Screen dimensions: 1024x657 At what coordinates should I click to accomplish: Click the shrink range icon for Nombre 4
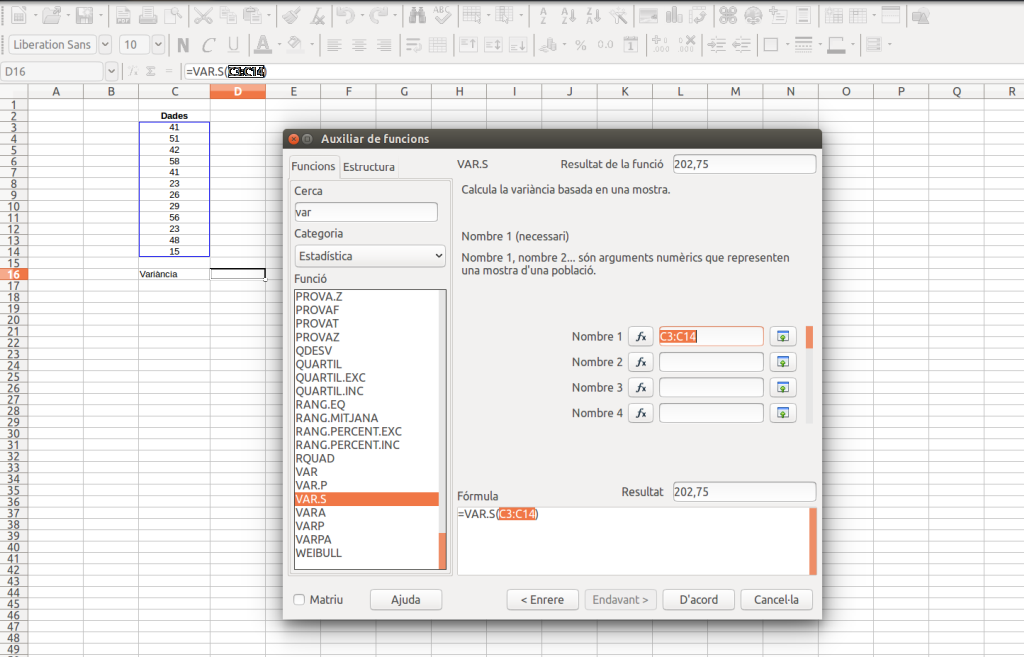[x=783, y=413]
